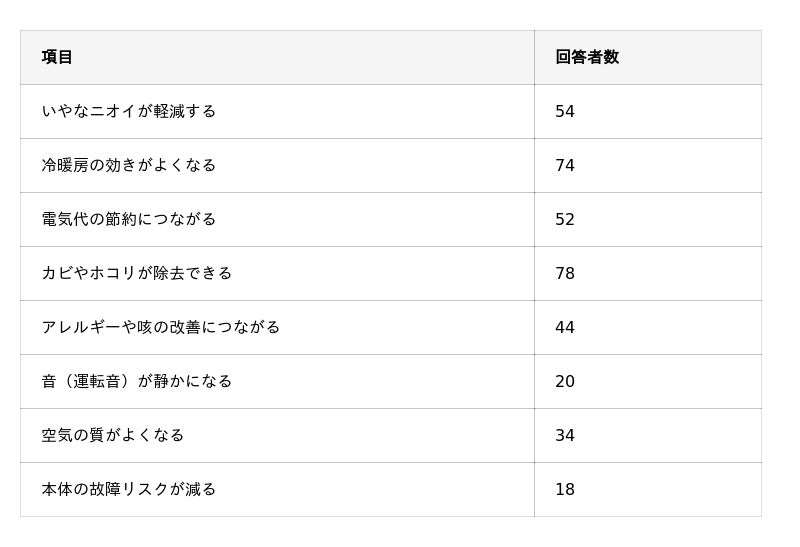Image resolution: width=800 pixels, height=547 pixels.
Task: Select the 冷暖房の効きがよくなる row label
Action: pos(129,165)
